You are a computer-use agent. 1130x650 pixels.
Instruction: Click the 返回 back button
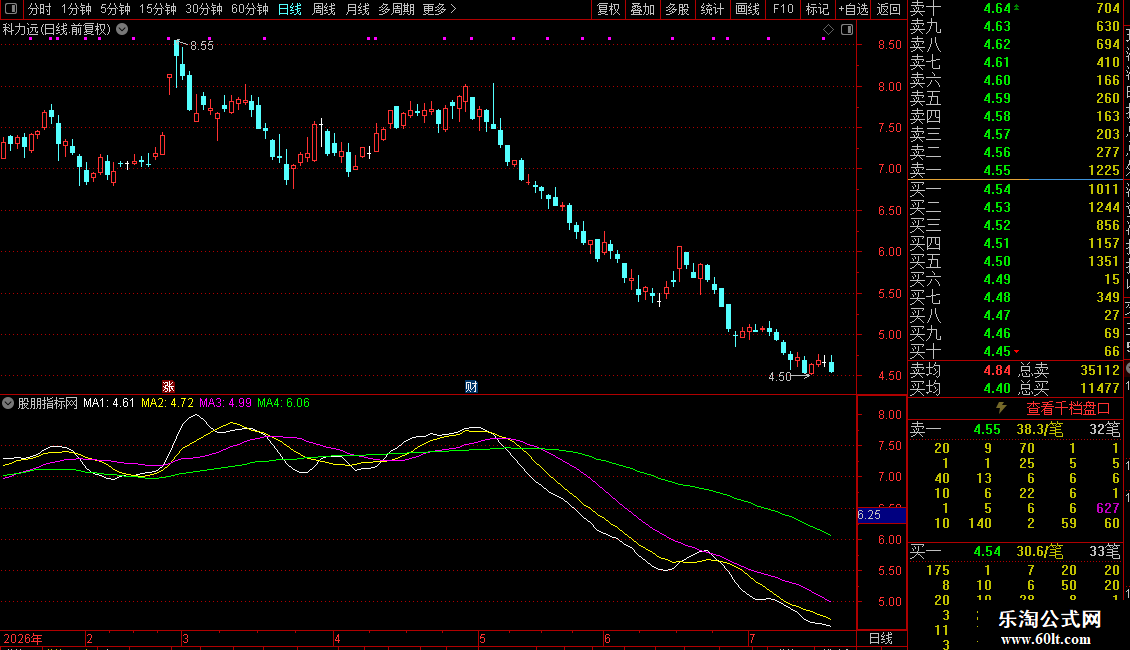[x=889, y=9]
